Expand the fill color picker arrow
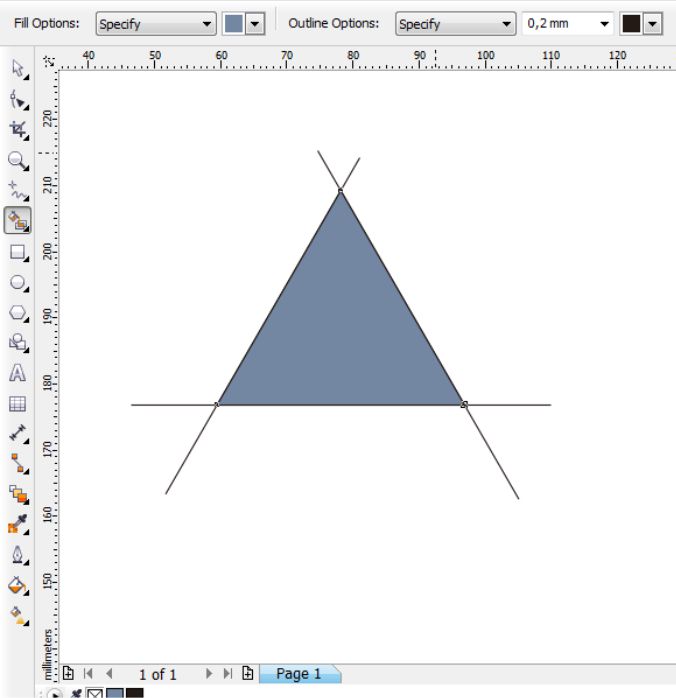Screen dimensions: 676x698 pyautogui.click(x=255, y=24)
